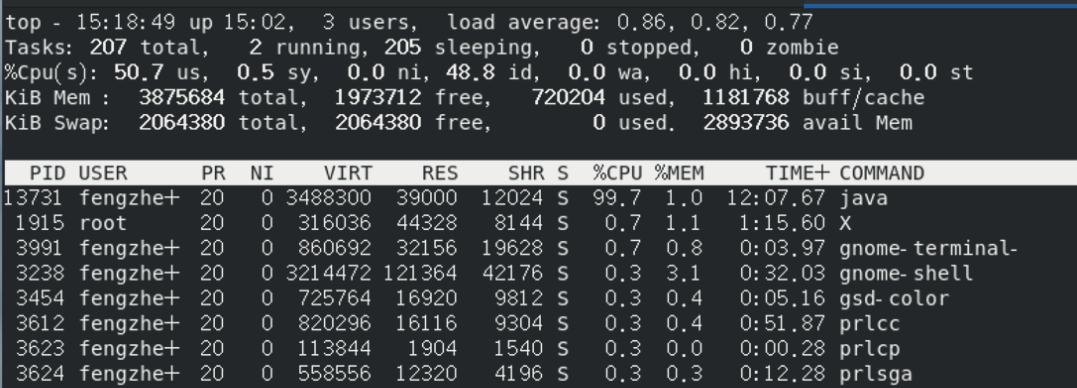Select the X process command name
Screen dimensions: 1077x388
coord(846,223)
